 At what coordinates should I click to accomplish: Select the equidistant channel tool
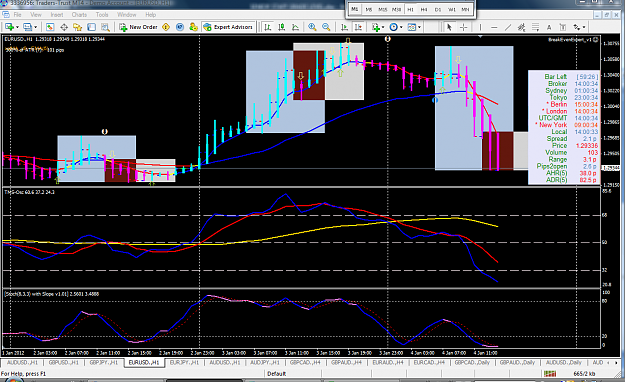pos(521,27)
